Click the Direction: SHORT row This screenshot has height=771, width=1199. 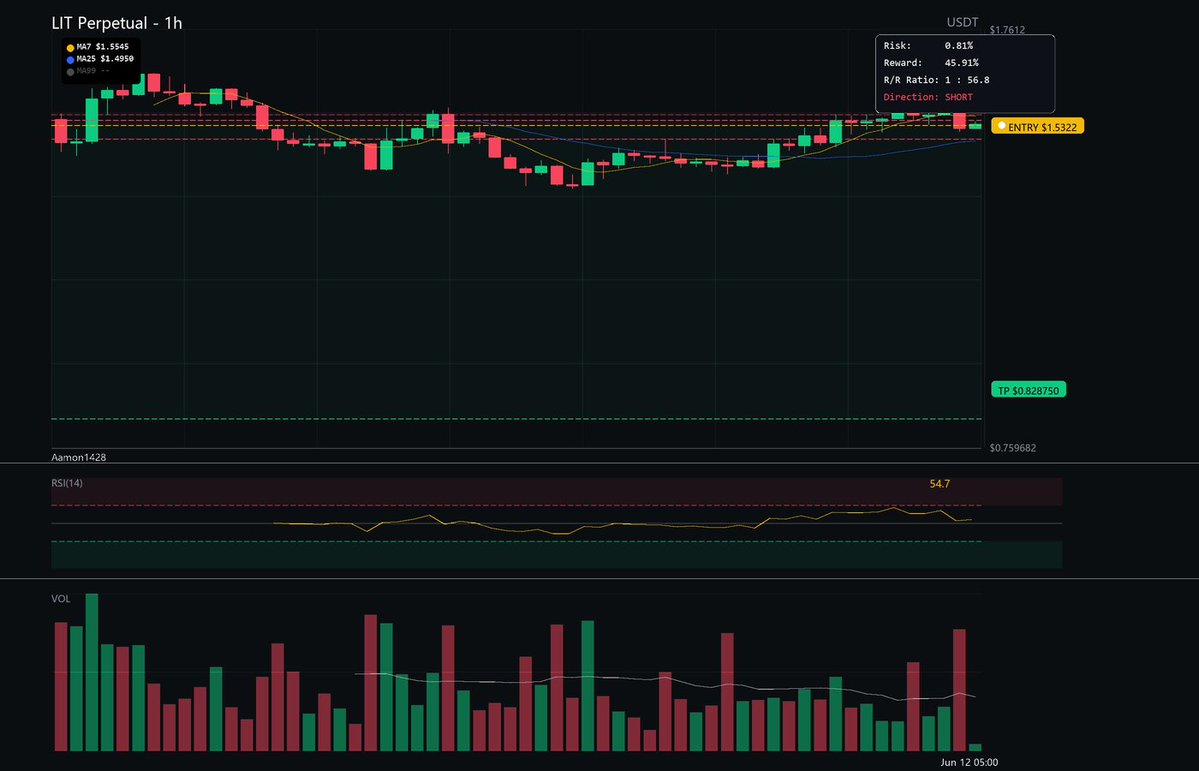point(928,97)
